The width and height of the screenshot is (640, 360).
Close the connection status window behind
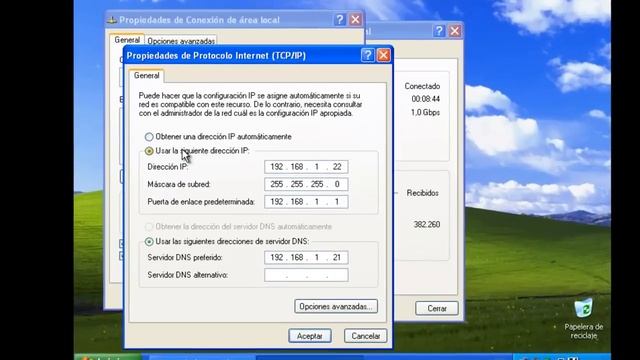pyautogui.click(x=455, y=31)
